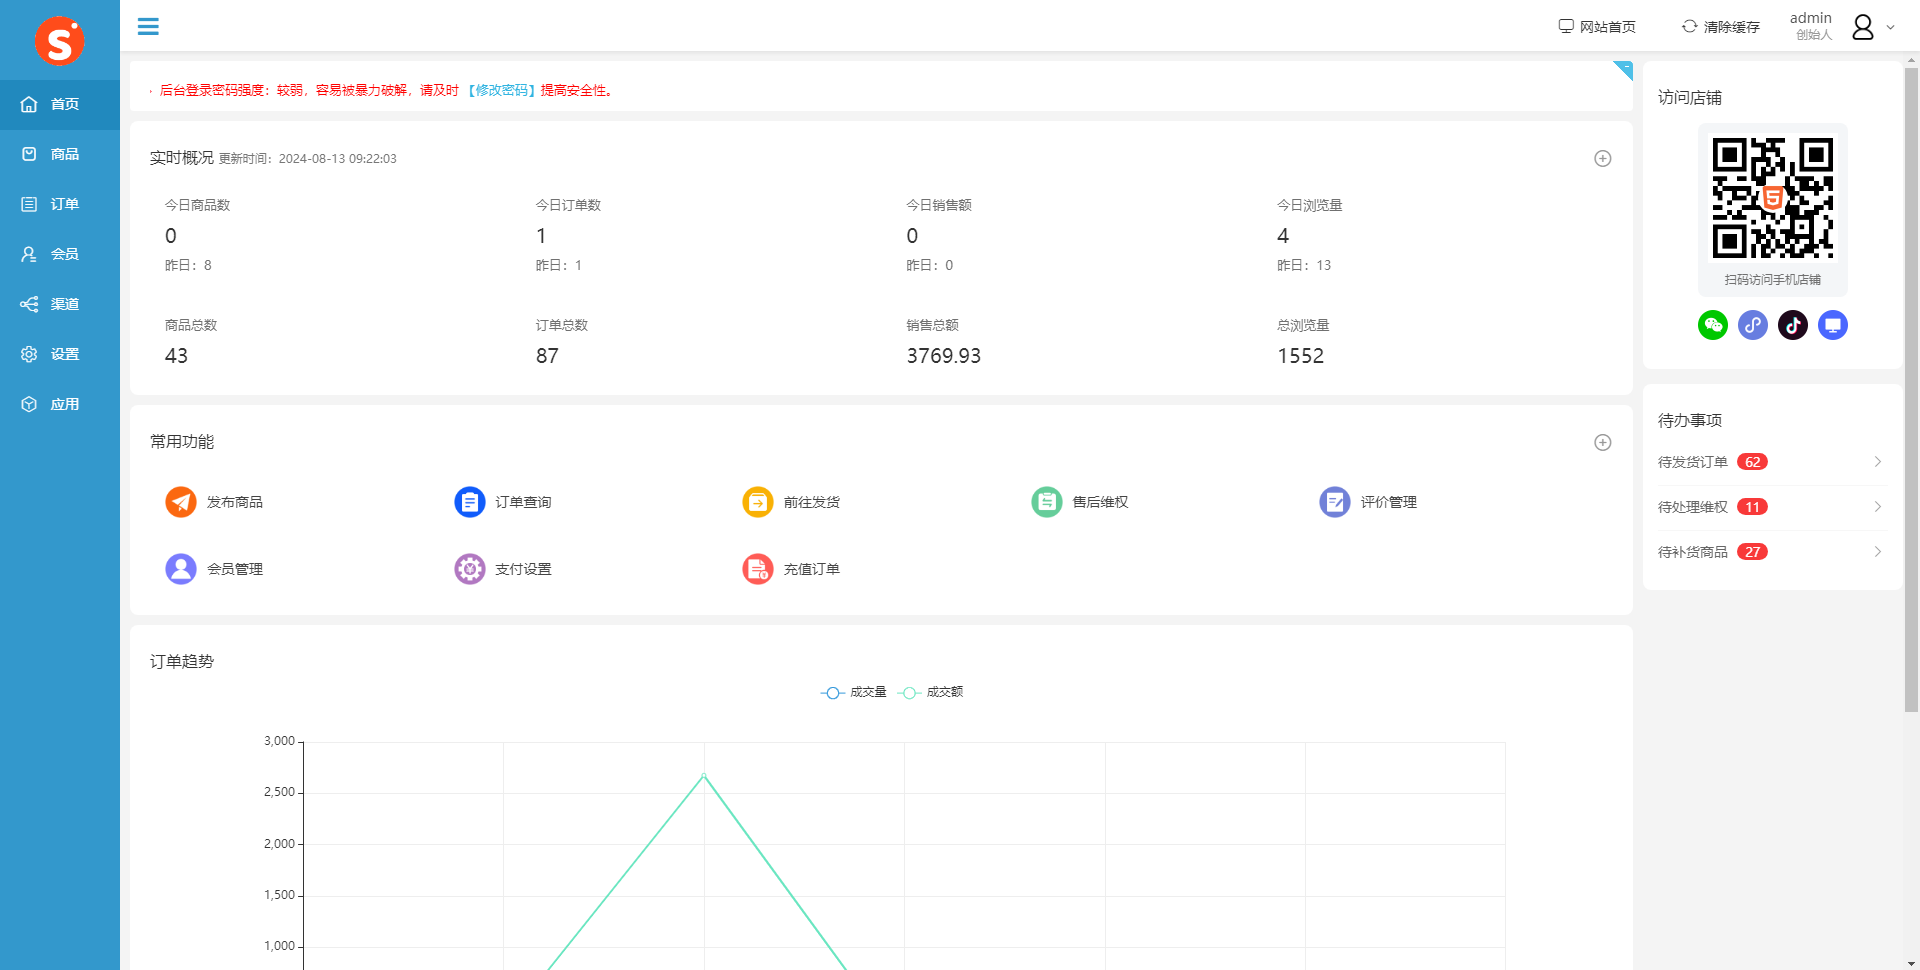The height and width of the screenshot is (970, 1920).
Task: Click the plus icon in 常用功能 panel
Action: click(x=1602, y=442)
